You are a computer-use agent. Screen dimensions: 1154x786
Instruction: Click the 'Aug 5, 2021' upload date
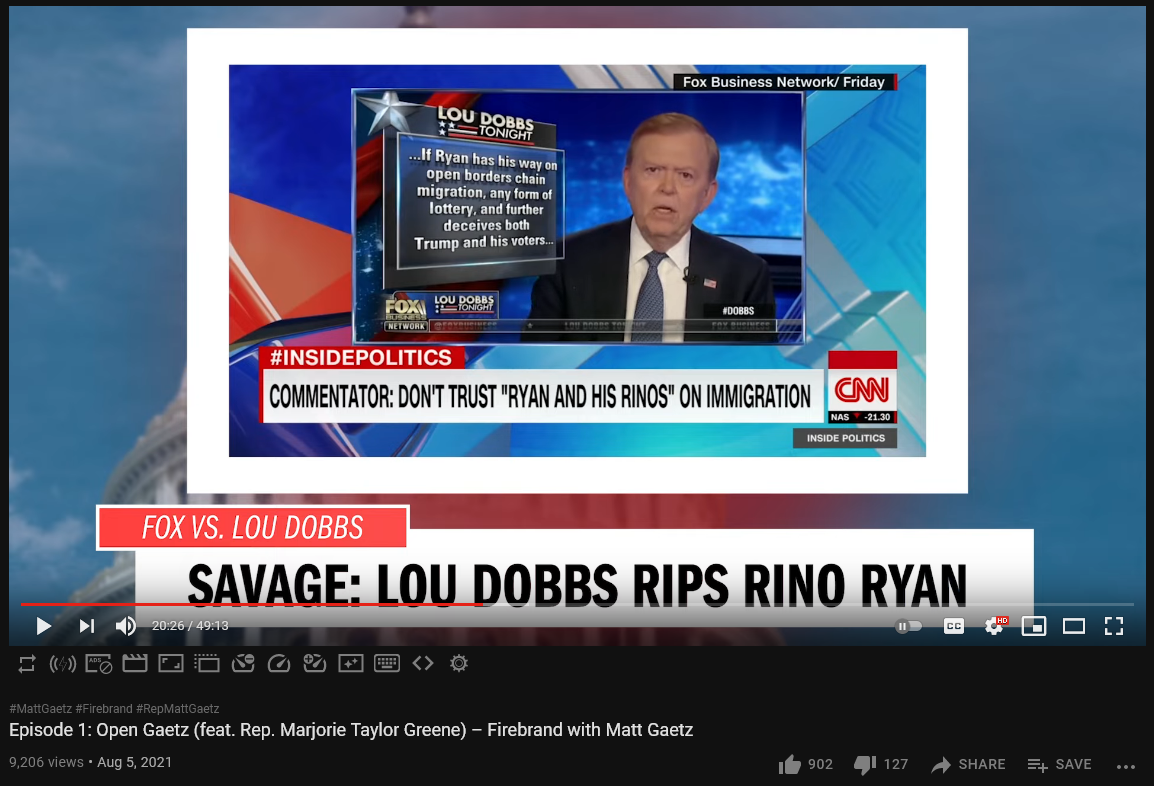(x=135, y=762)
